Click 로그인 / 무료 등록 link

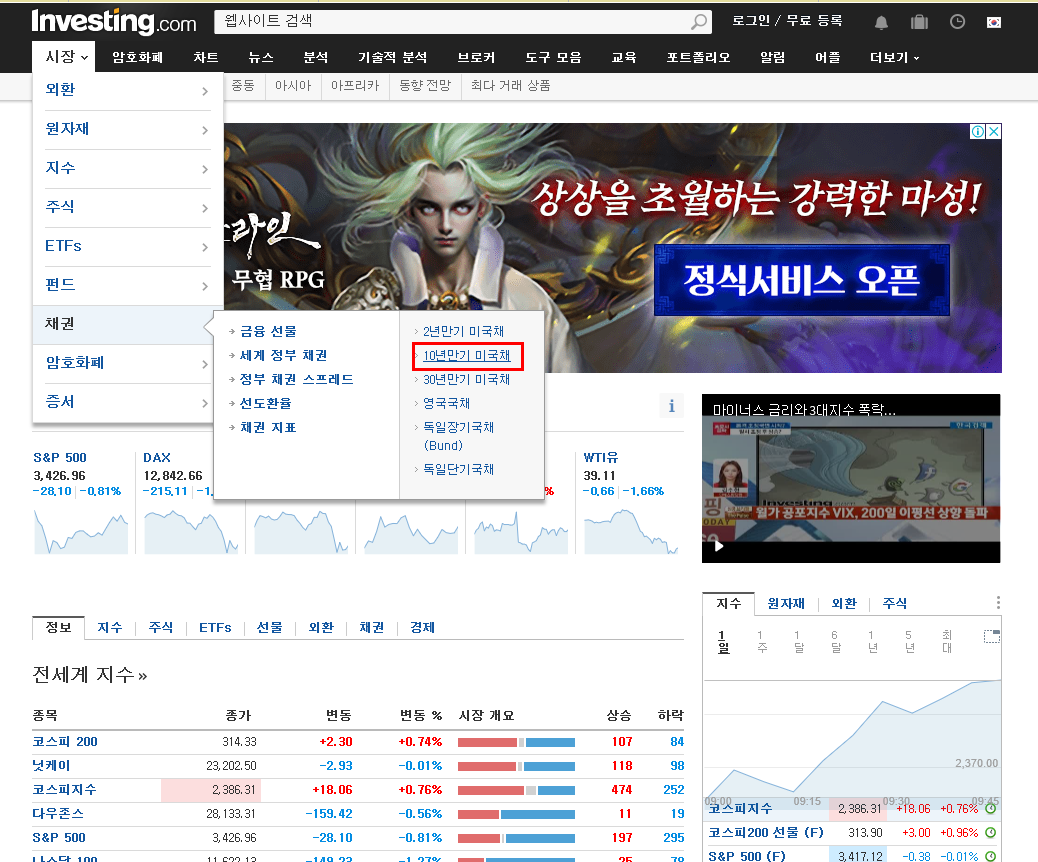point(787,21)
